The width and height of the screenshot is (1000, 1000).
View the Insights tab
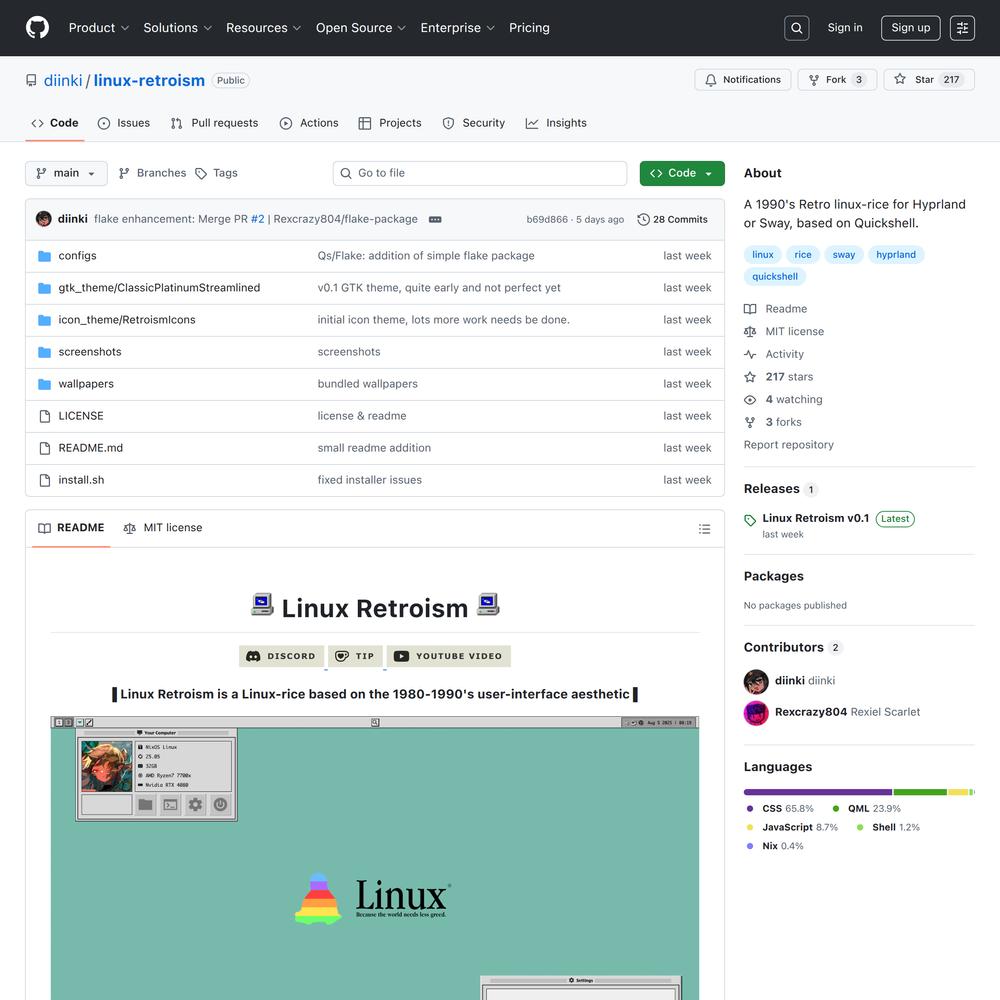[x=556, y=123]
